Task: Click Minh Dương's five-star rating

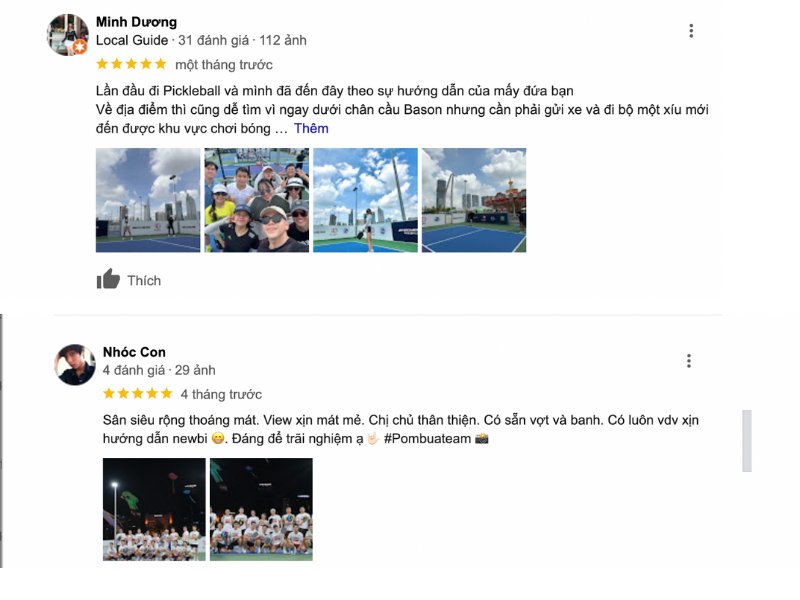Action: coord(132,64)
